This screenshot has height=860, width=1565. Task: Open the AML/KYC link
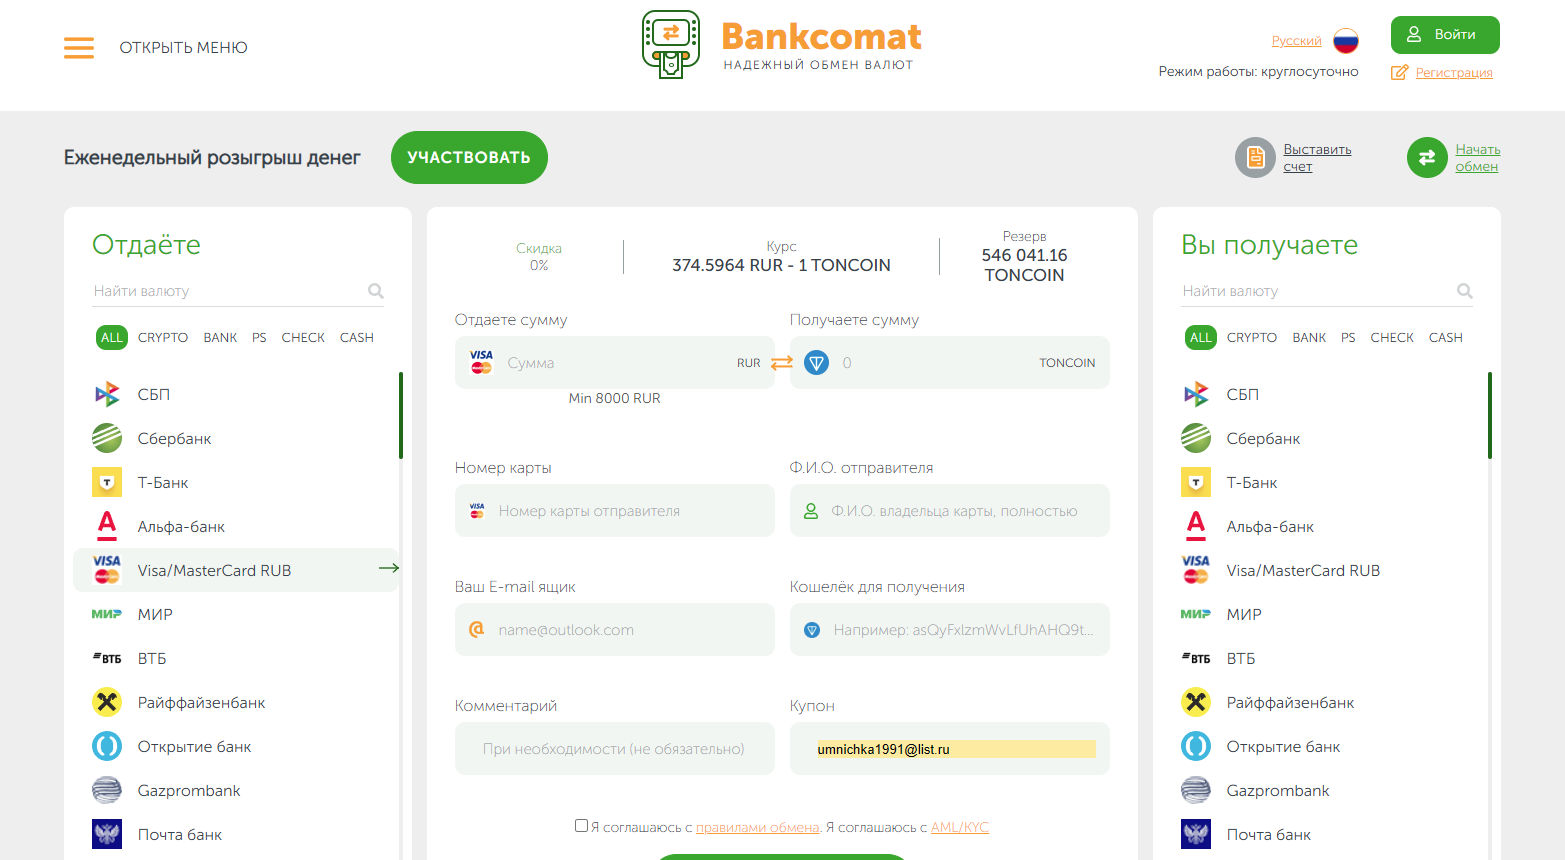959,827
